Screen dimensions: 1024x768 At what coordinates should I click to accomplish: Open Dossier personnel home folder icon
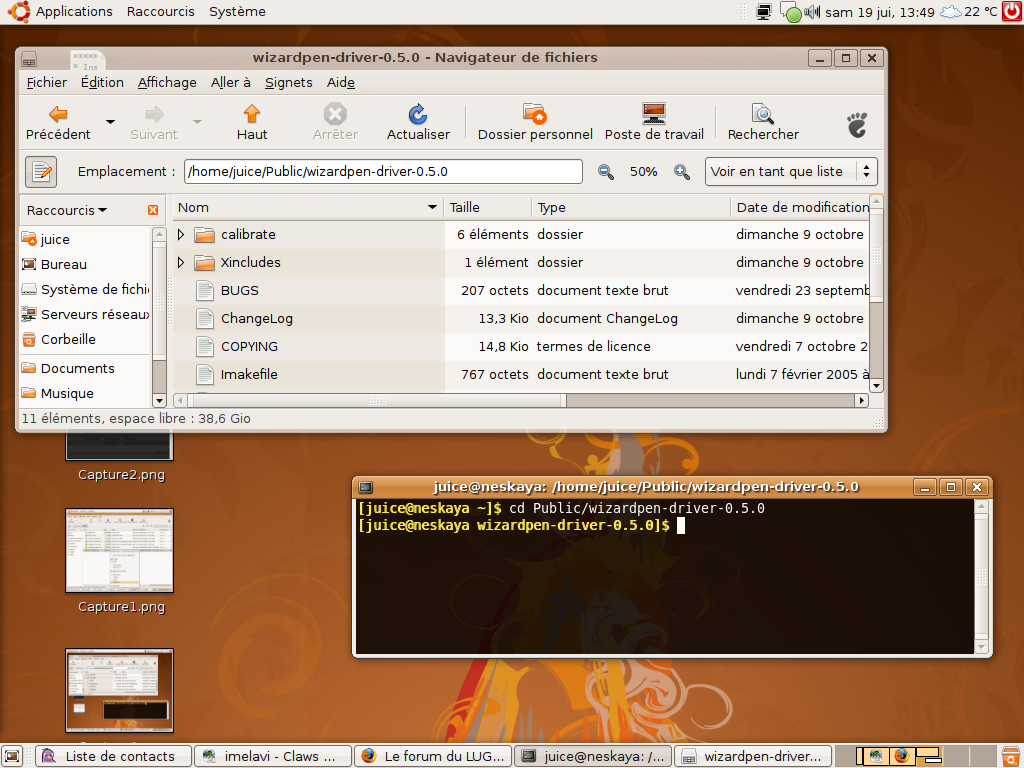tap(535, 114)
